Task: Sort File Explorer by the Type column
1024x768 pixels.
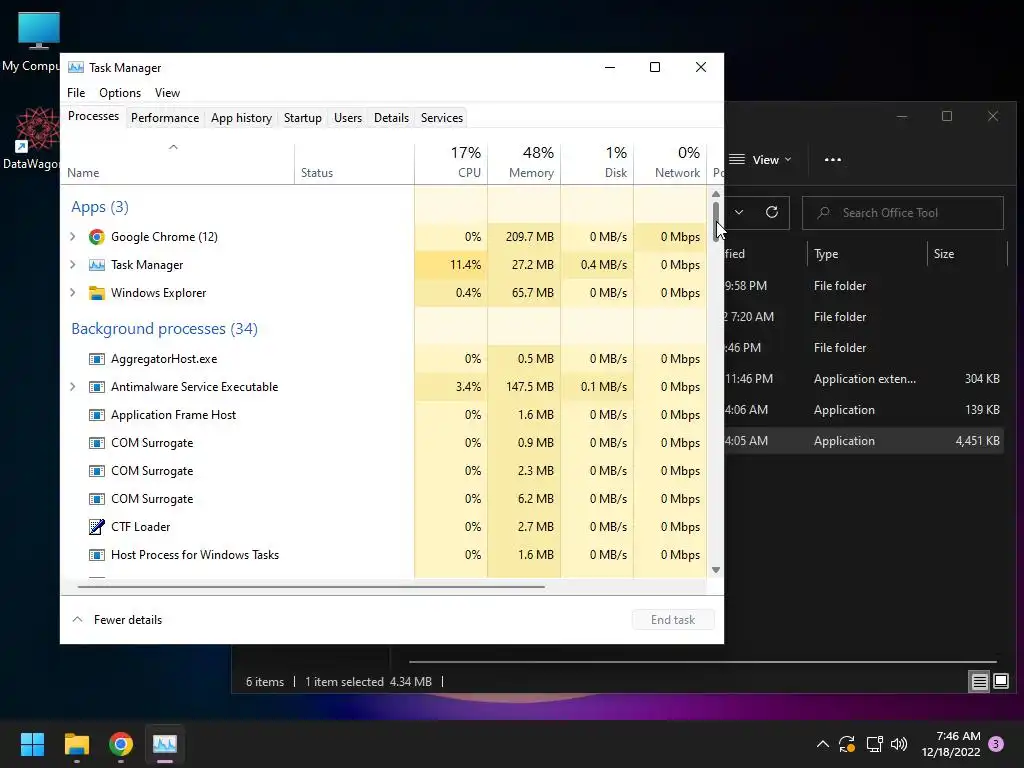Action: click(x=867, y=254)
